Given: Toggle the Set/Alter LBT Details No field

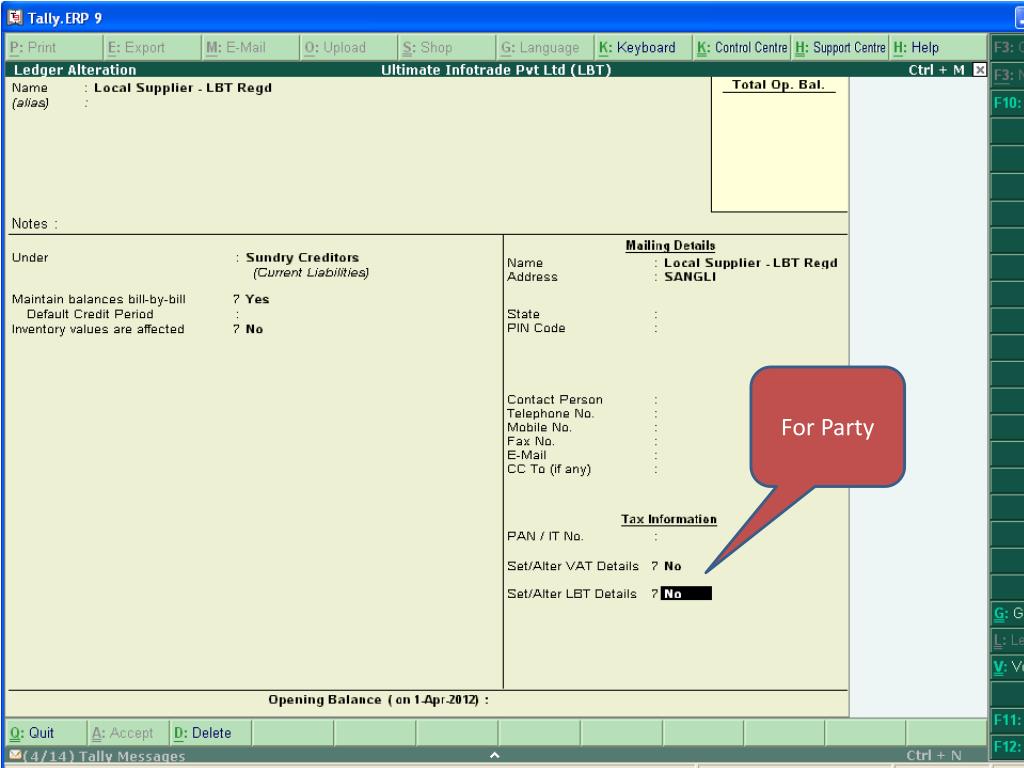Looking at the screenshot, I should pyautogui.click(x=686, y=594).
